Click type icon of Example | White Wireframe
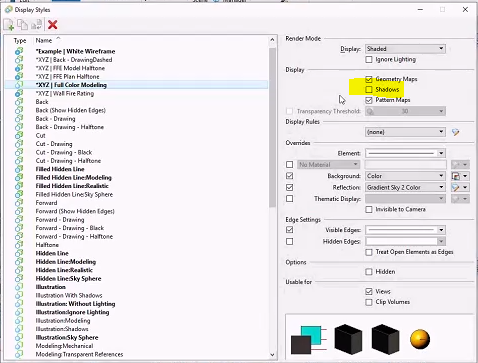 pyautogui.click(x=19, y=51)
